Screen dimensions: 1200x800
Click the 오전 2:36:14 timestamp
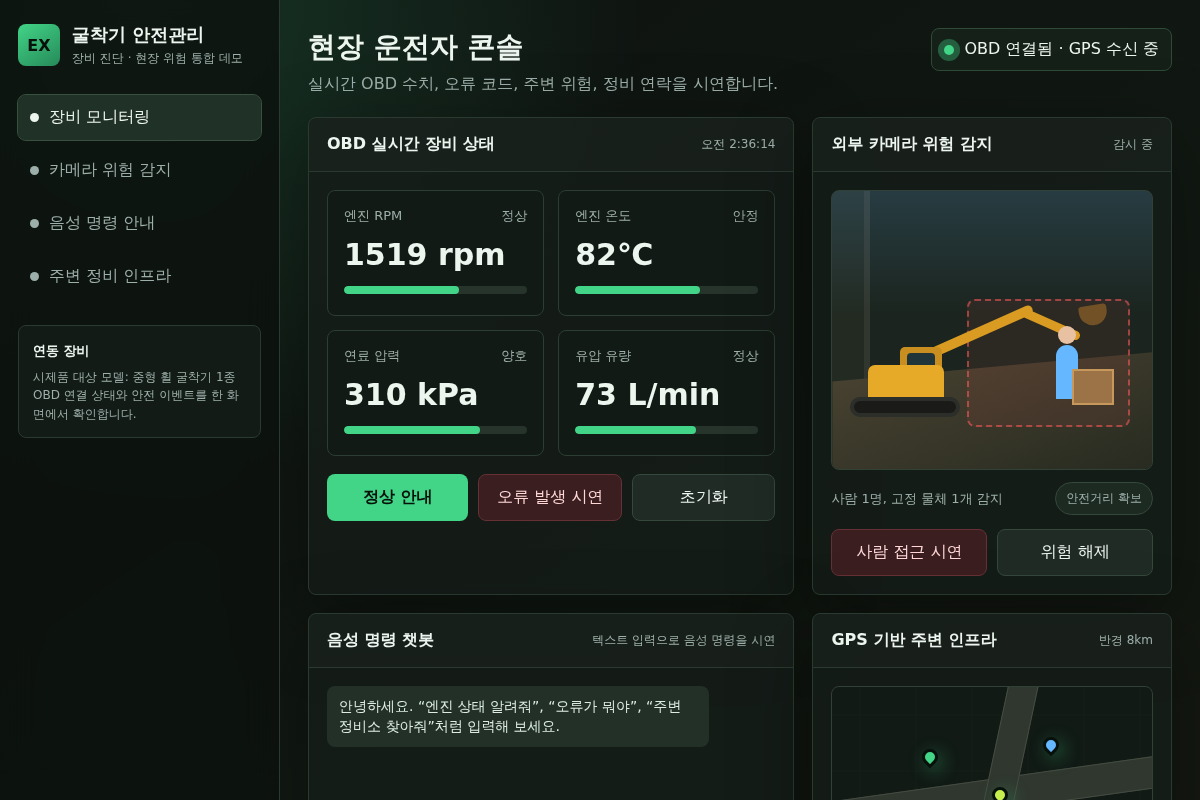738,144
